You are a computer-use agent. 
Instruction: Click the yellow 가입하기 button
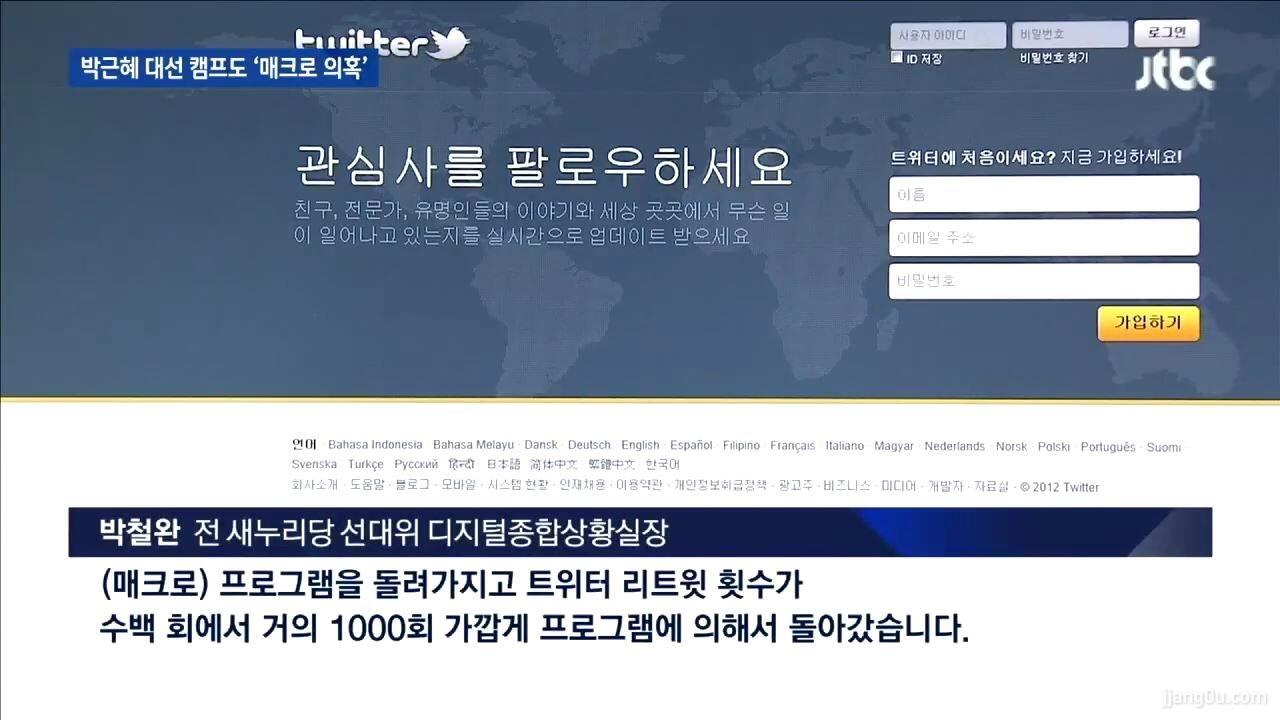[x=1148, y=323]
